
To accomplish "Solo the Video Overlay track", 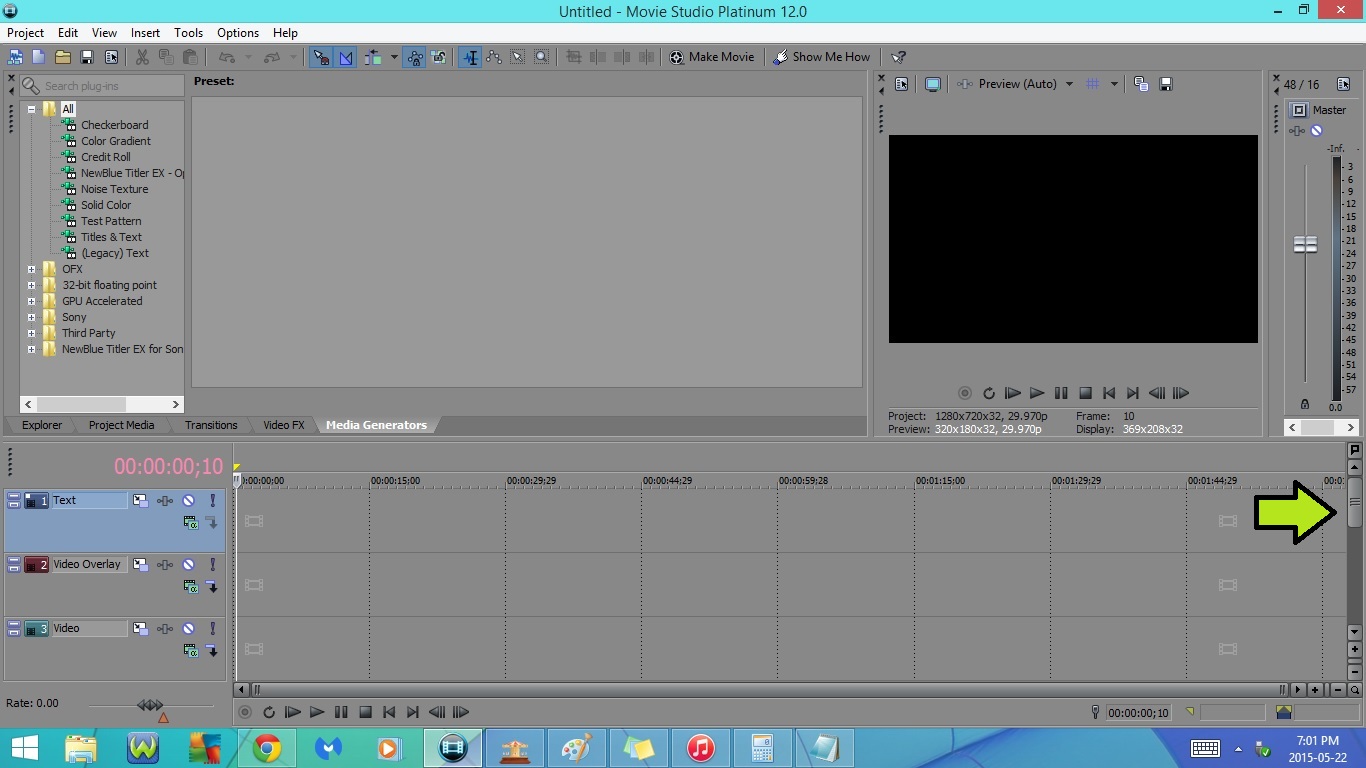I will click(x=212, y=564).
